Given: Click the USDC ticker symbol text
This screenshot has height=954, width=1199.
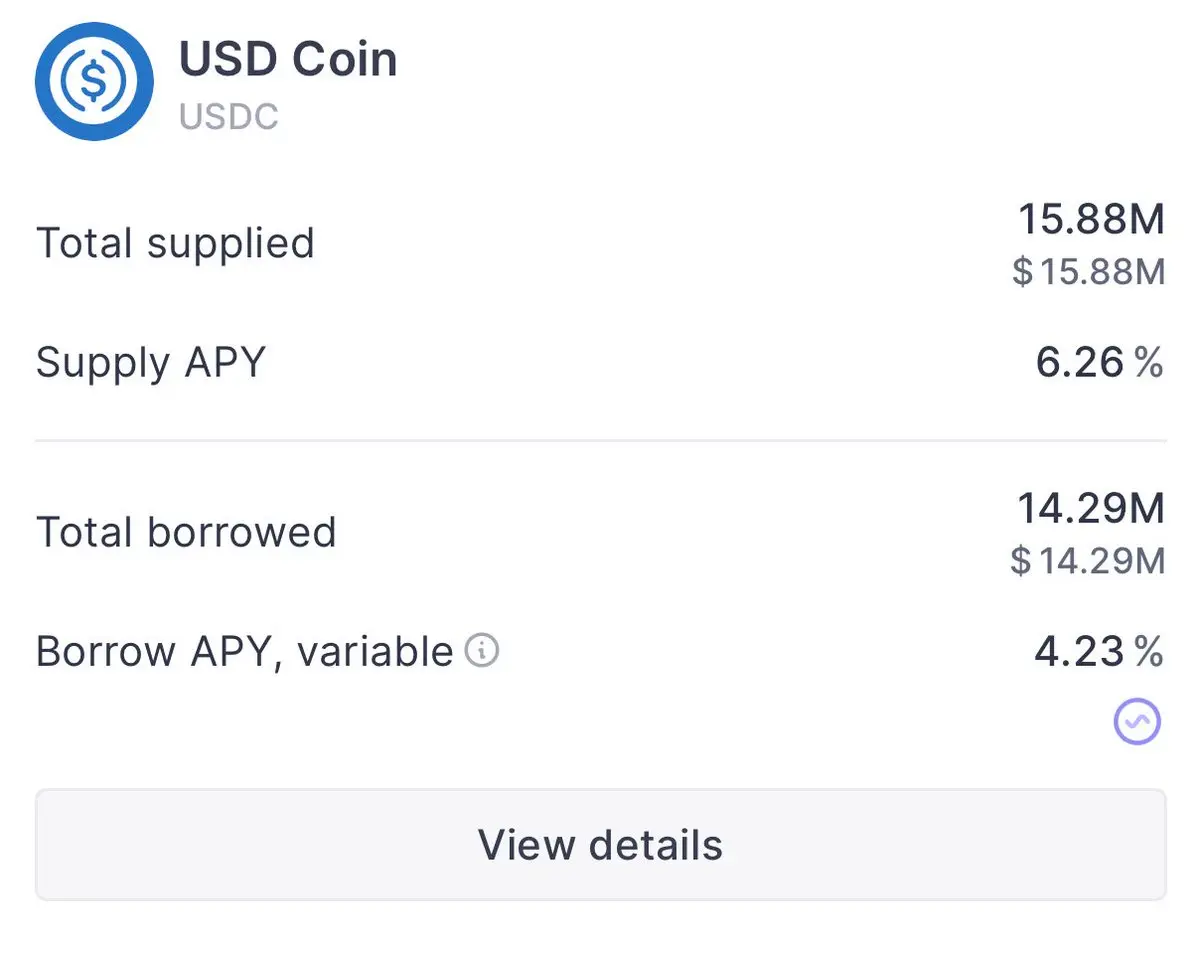Looking at the screenshot, I should point(229,117).
